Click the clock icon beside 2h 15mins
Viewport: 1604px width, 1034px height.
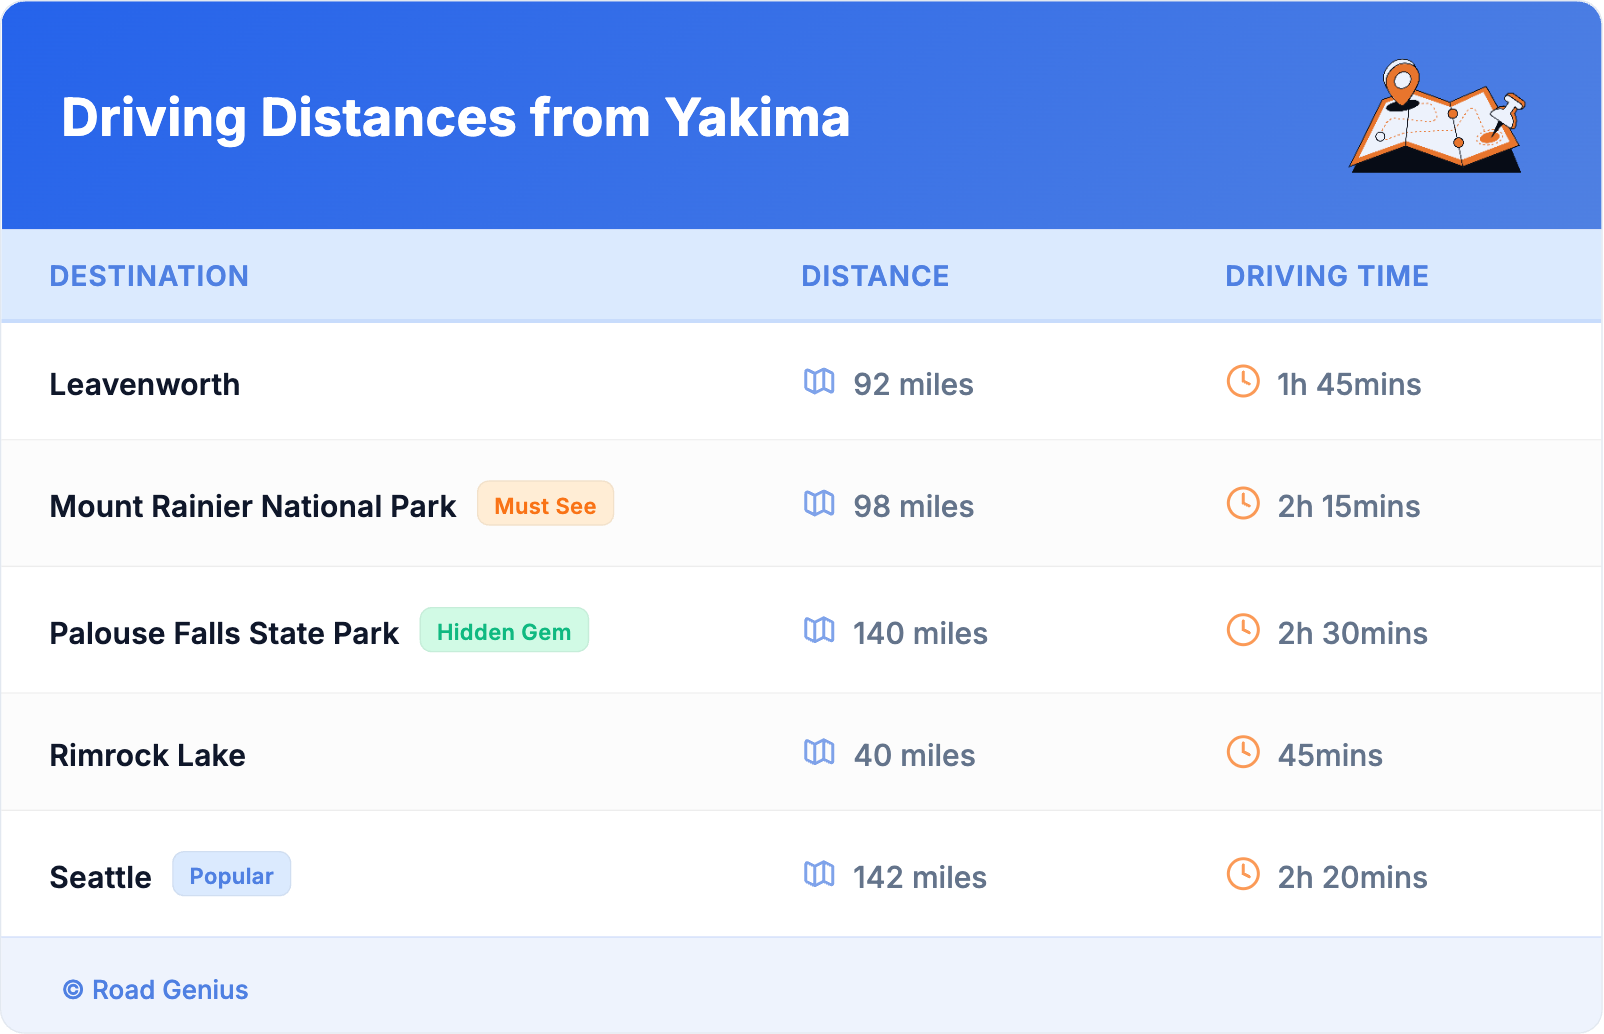pos(1243,504)
